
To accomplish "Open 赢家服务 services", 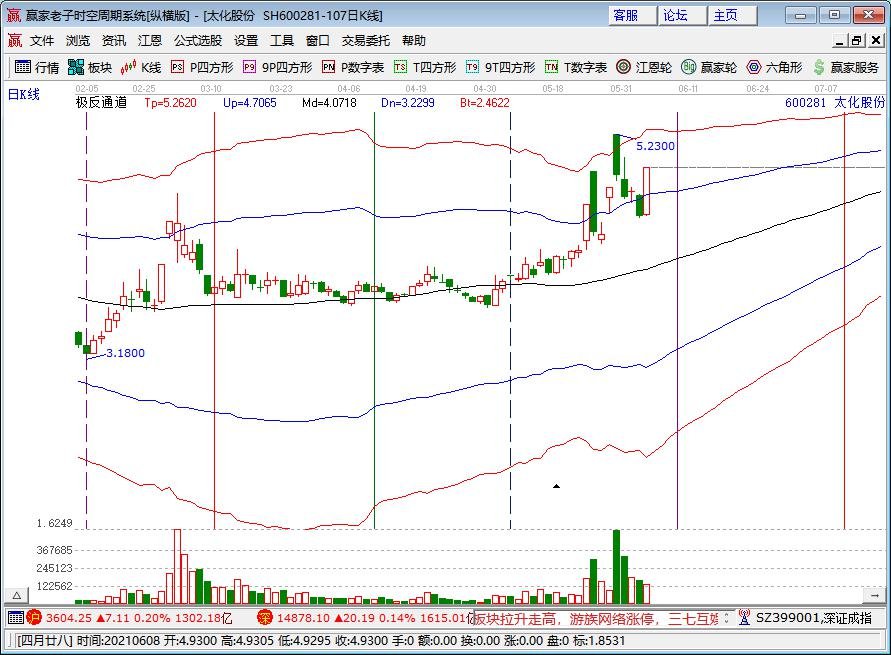I will pyautogui.click(x=846, y=67).
